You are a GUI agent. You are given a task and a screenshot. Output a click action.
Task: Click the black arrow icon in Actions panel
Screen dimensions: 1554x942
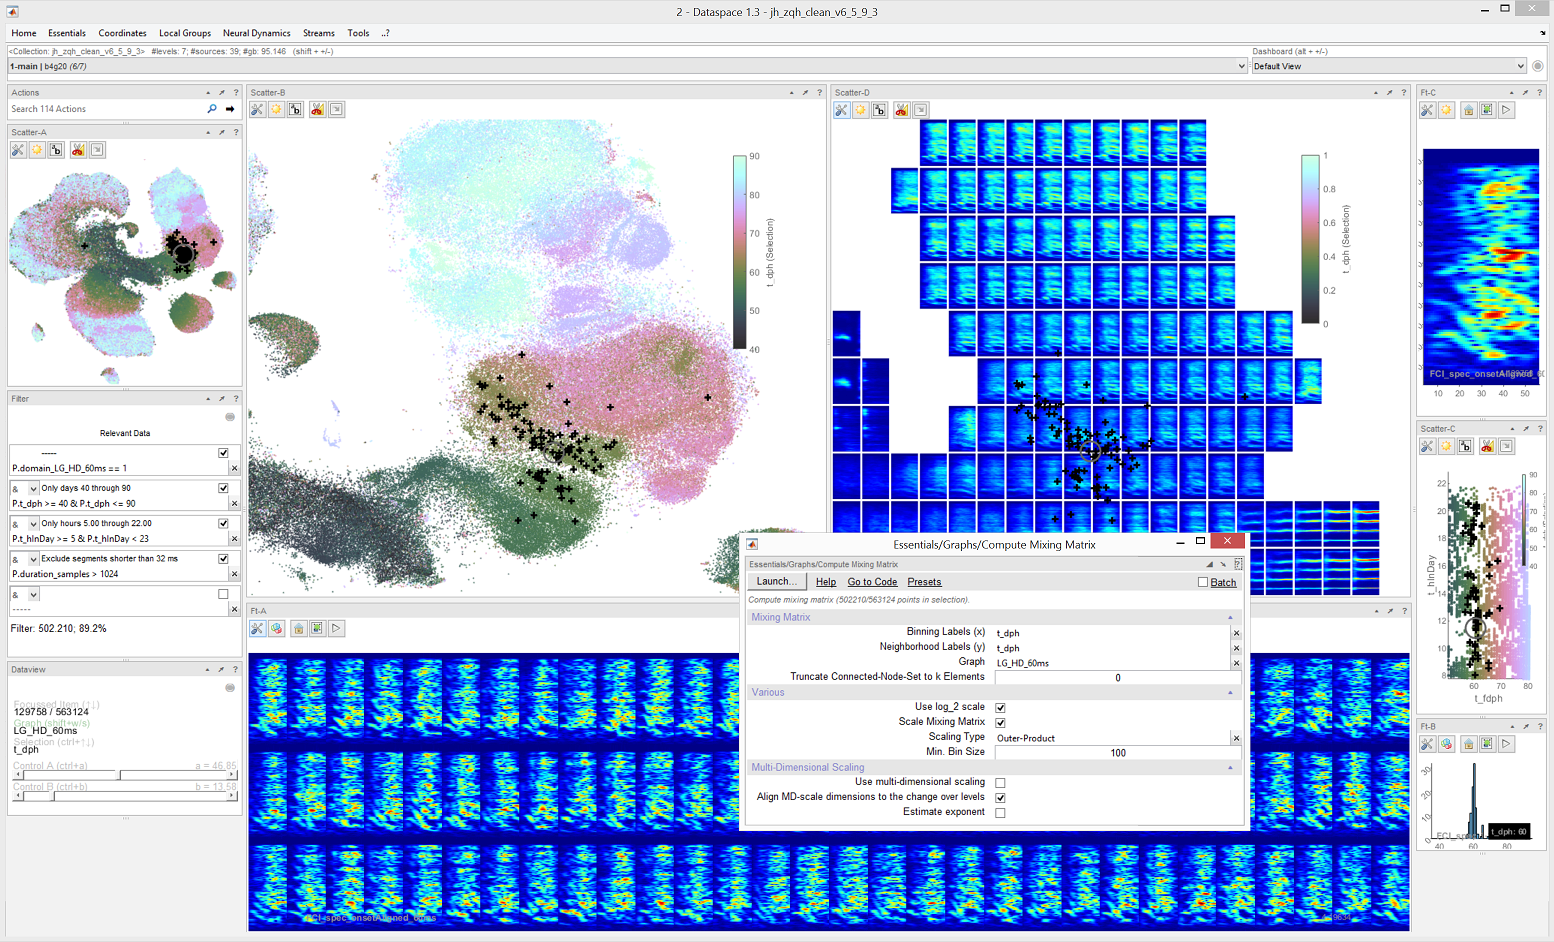coord(230,109)
